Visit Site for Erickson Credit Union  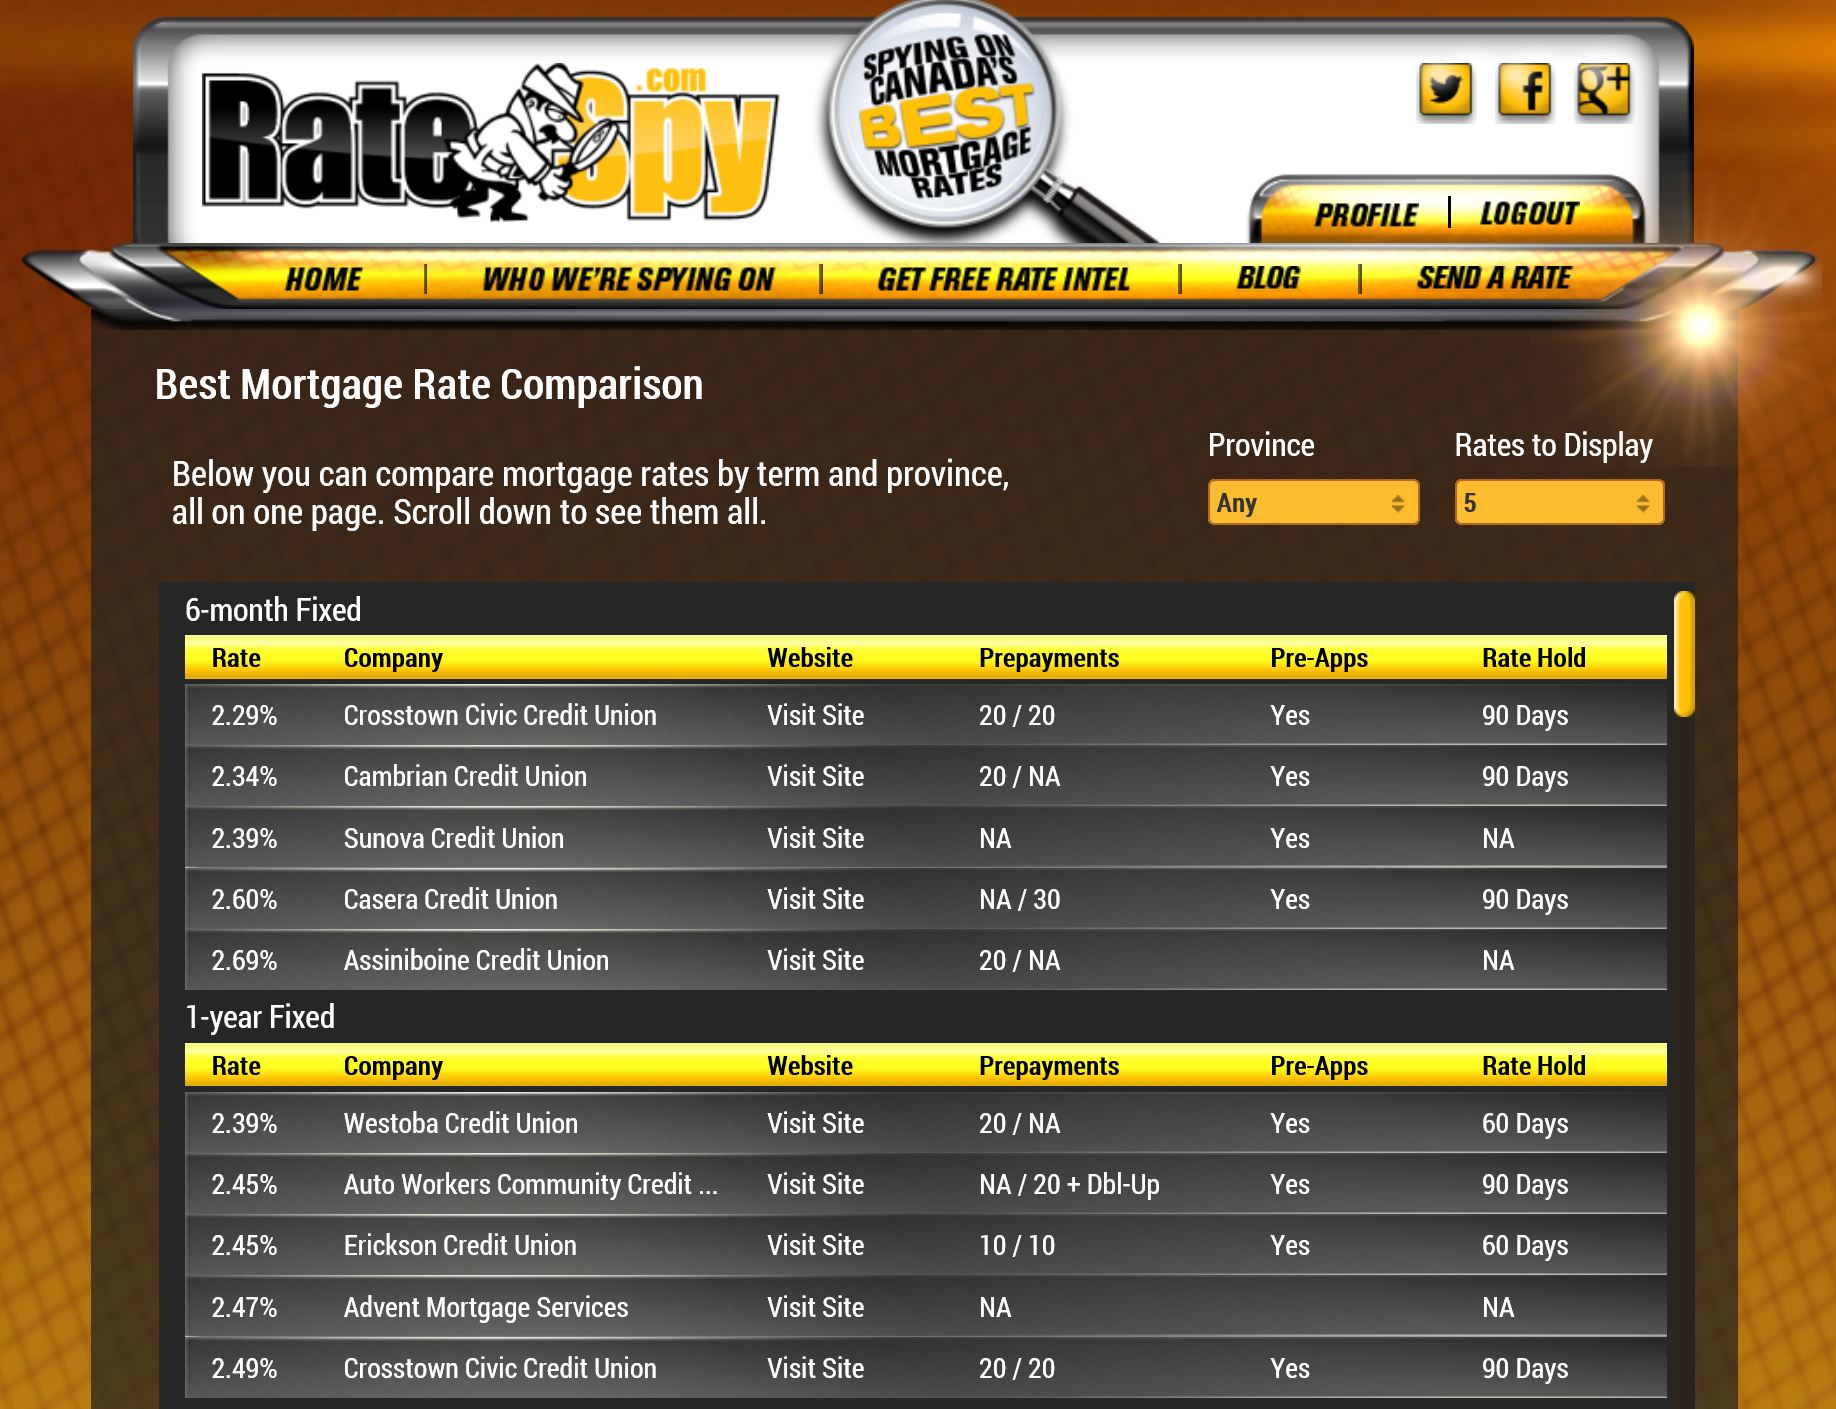coord(815,1245)
